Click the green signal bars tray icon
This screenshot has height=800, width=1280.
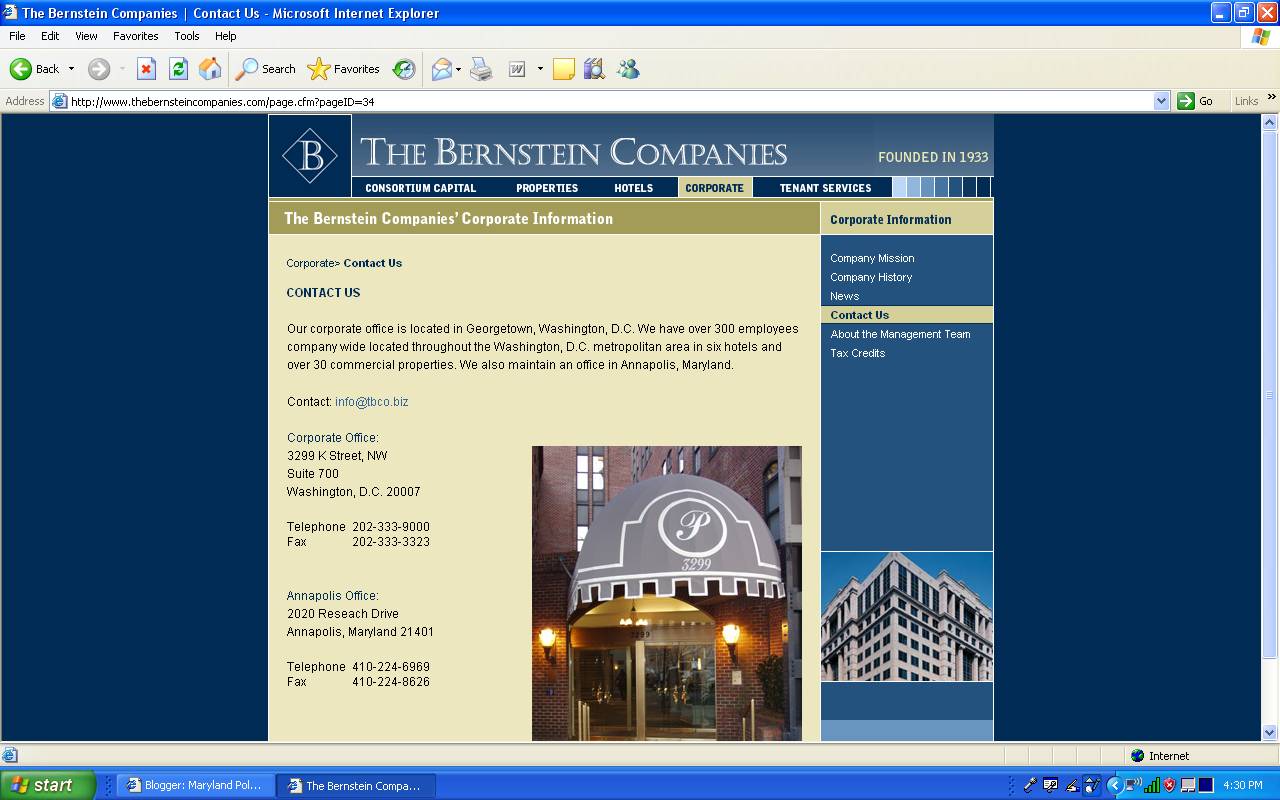point(1152,785)
